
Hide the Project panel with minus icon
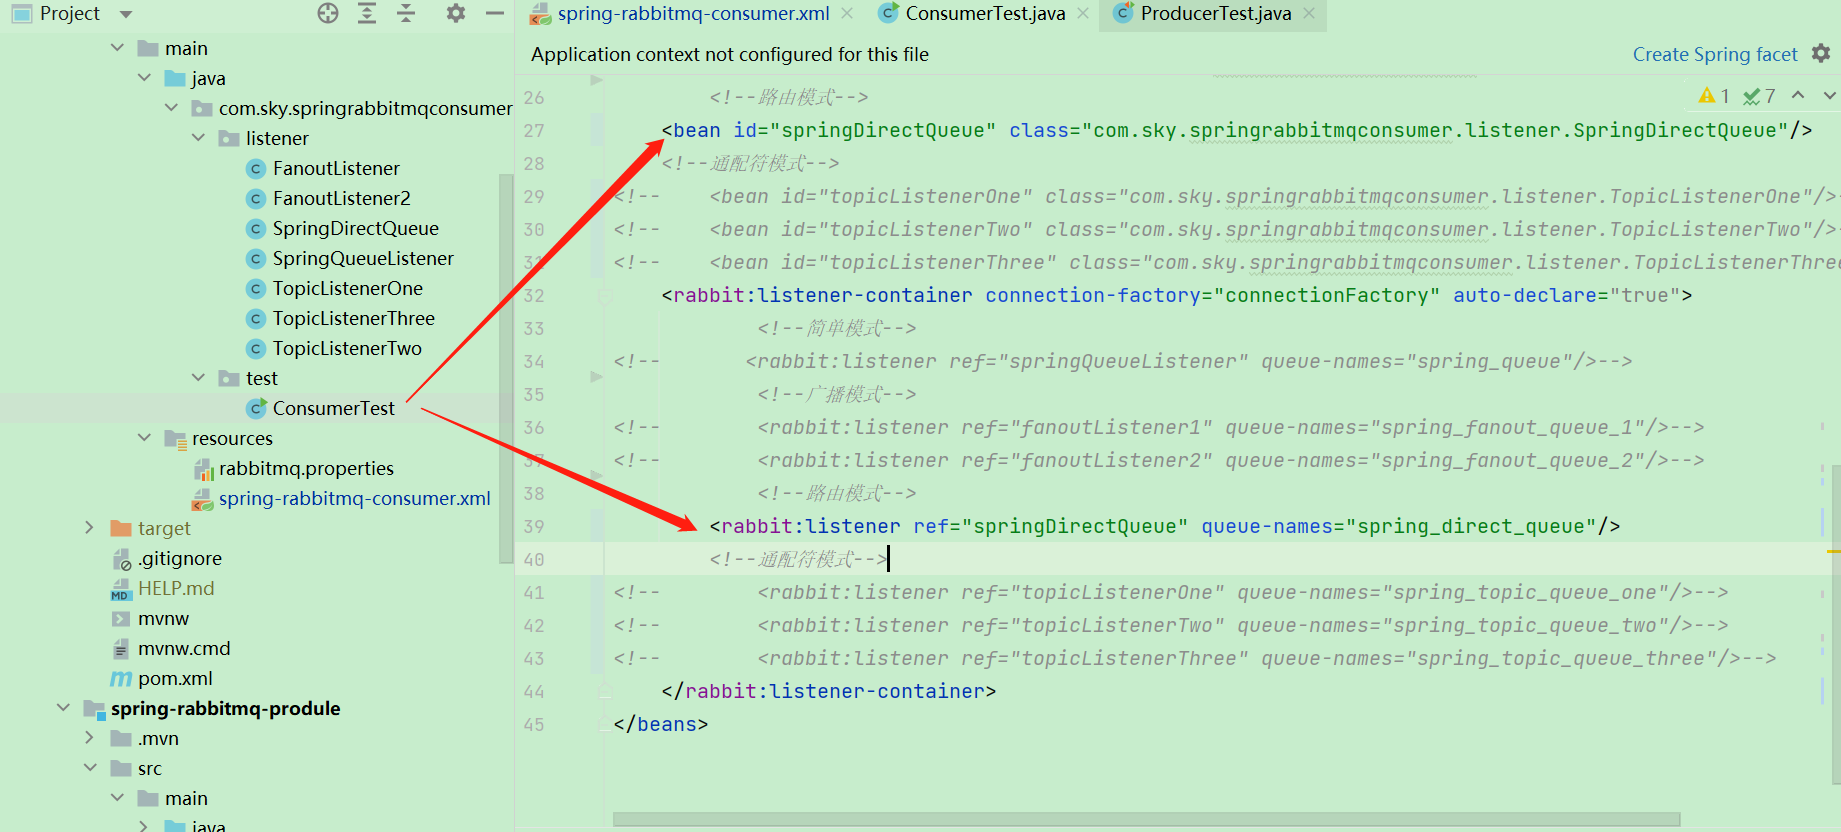494,13
